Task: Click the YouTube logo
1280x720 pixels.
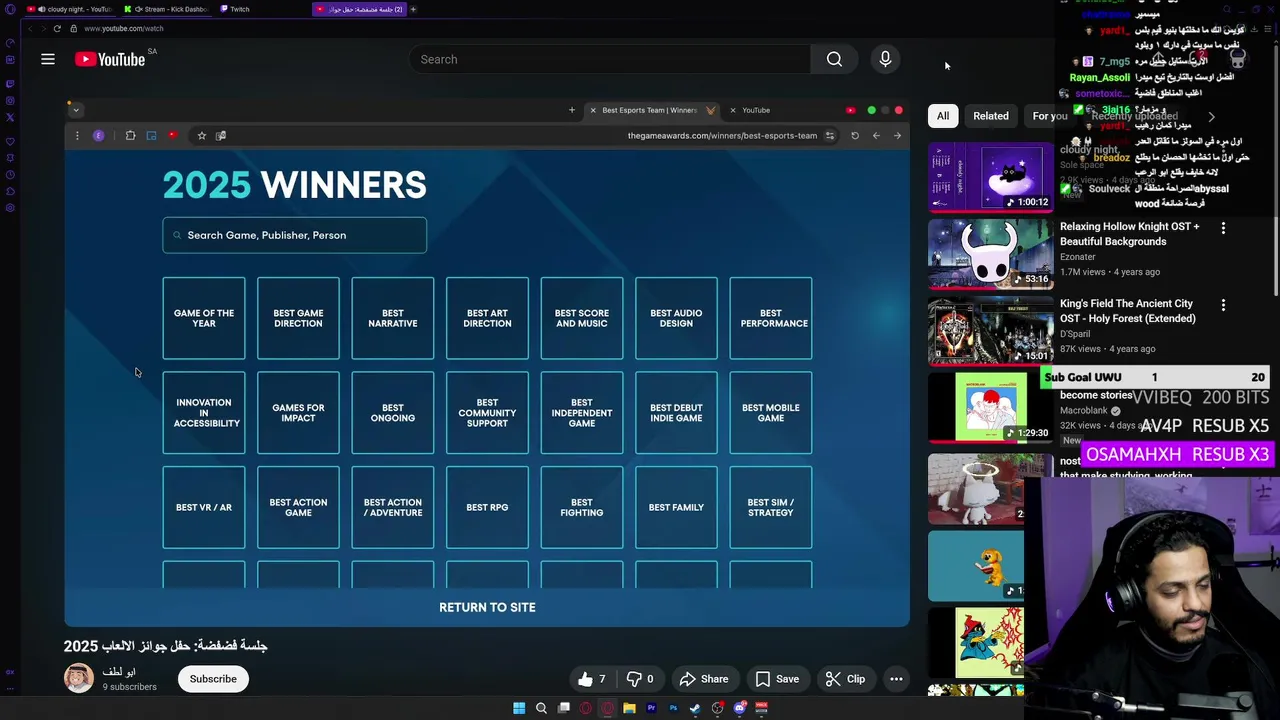Action: (x=110, y=59)
